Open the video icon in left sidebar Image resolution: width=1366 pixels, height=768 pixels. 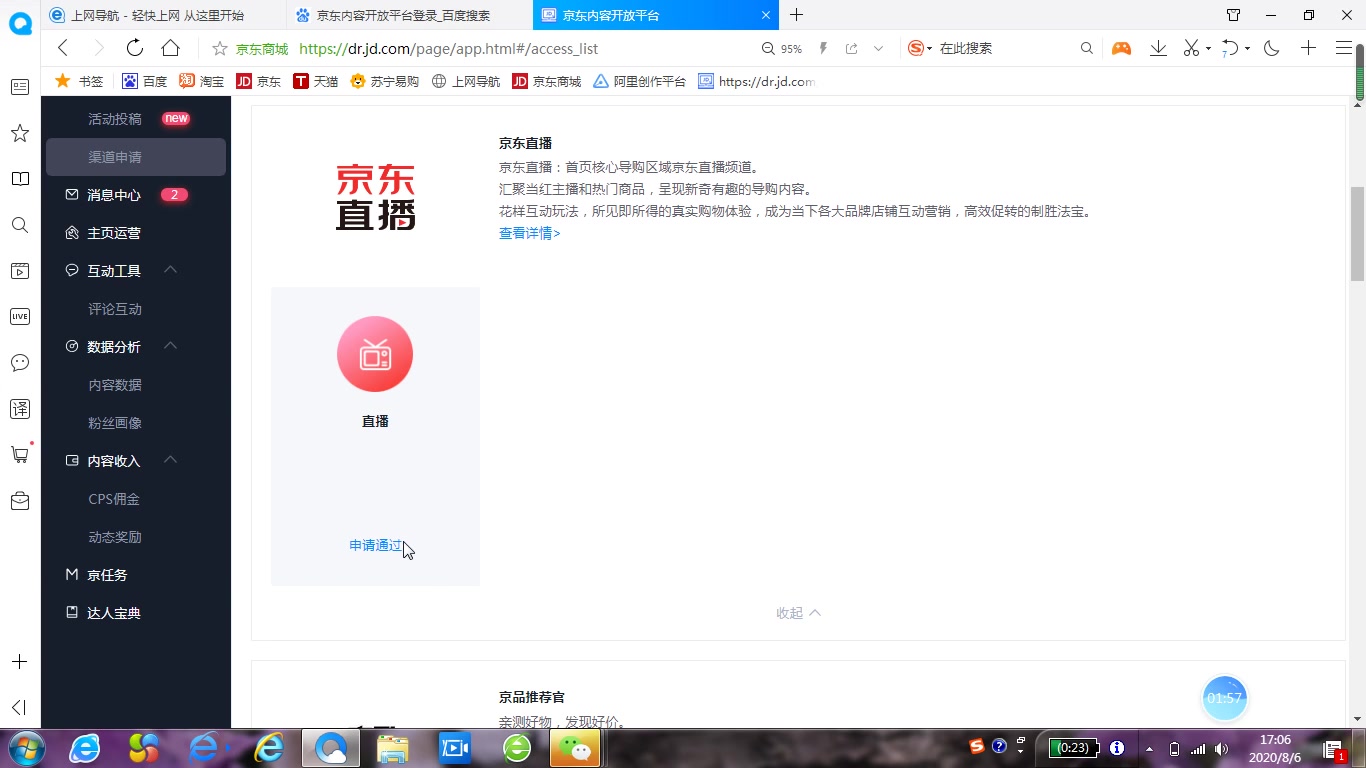point(20,271)
